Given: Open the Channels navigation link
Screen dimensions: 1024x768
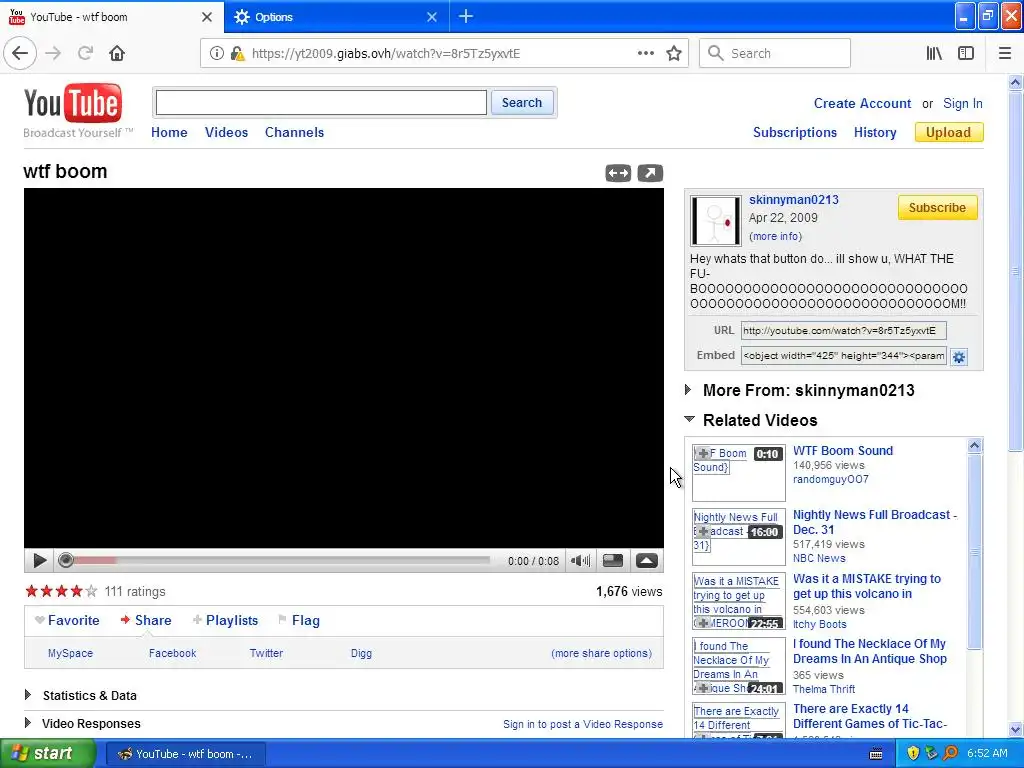Looking at the screenshot, I should point(295,133).
